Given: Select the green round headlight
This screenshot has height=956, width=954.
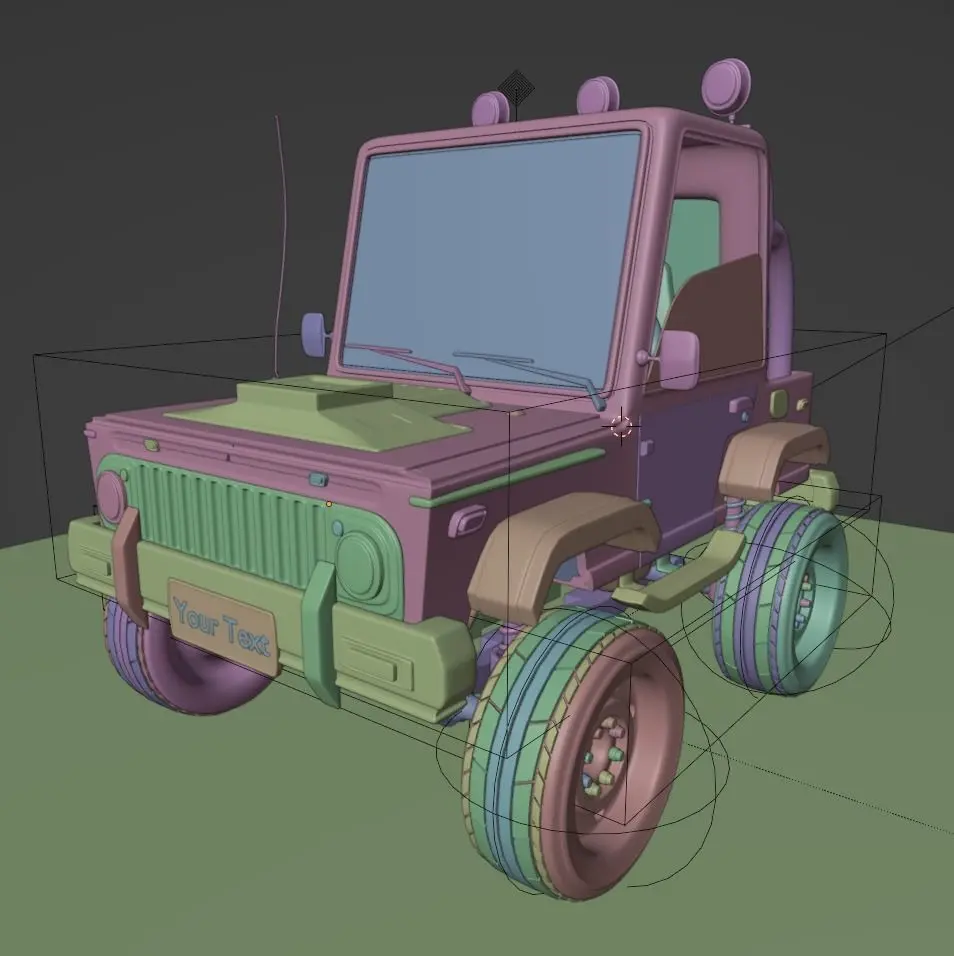Looking at the screenshot, I should [x=360, y=567].
